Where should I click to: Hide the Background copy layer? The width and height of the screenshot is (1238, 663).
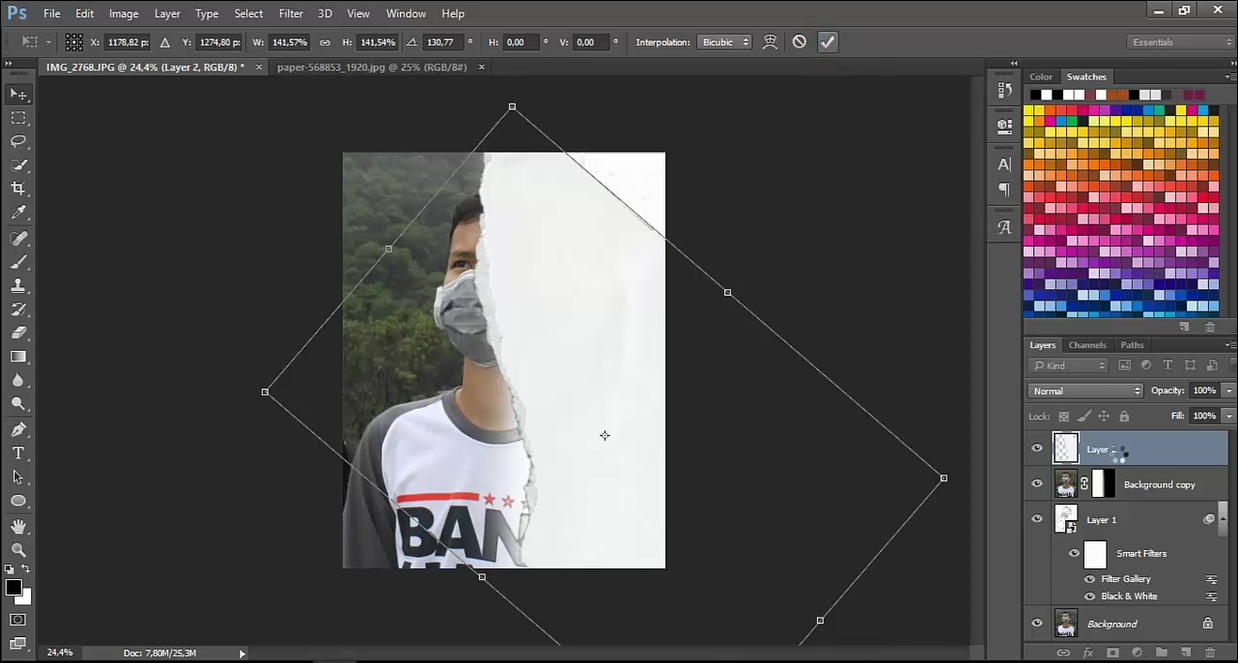pos(1037,484)
